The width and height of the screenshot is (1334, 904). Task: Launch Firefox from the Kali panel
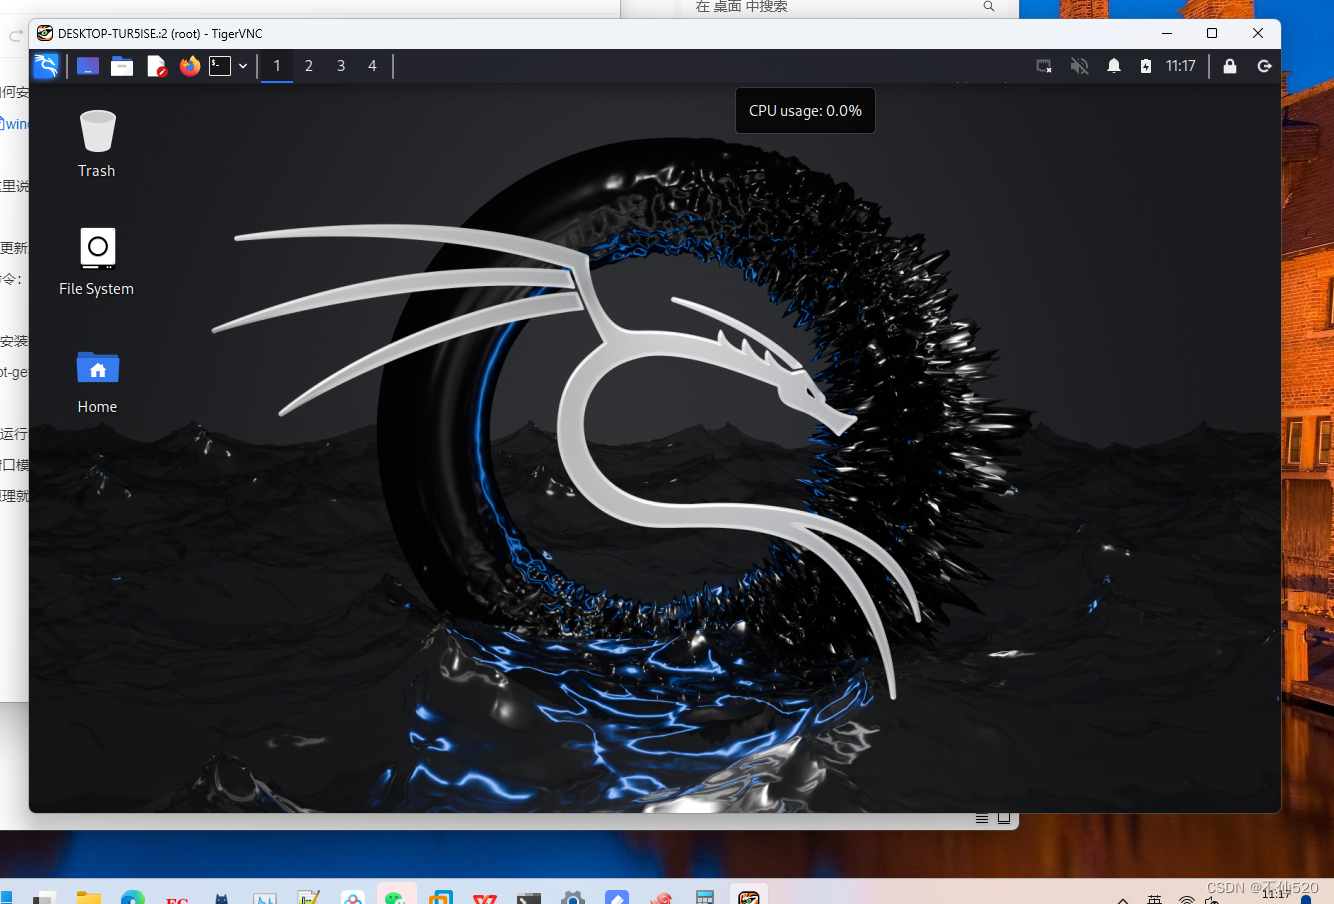(190, 66)
